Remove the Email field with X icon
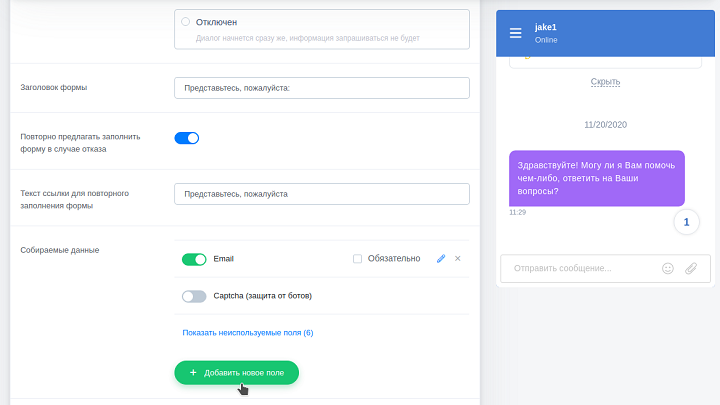Image resolution: width=720 pixels, height=405 pixels. tap(457, 259)
